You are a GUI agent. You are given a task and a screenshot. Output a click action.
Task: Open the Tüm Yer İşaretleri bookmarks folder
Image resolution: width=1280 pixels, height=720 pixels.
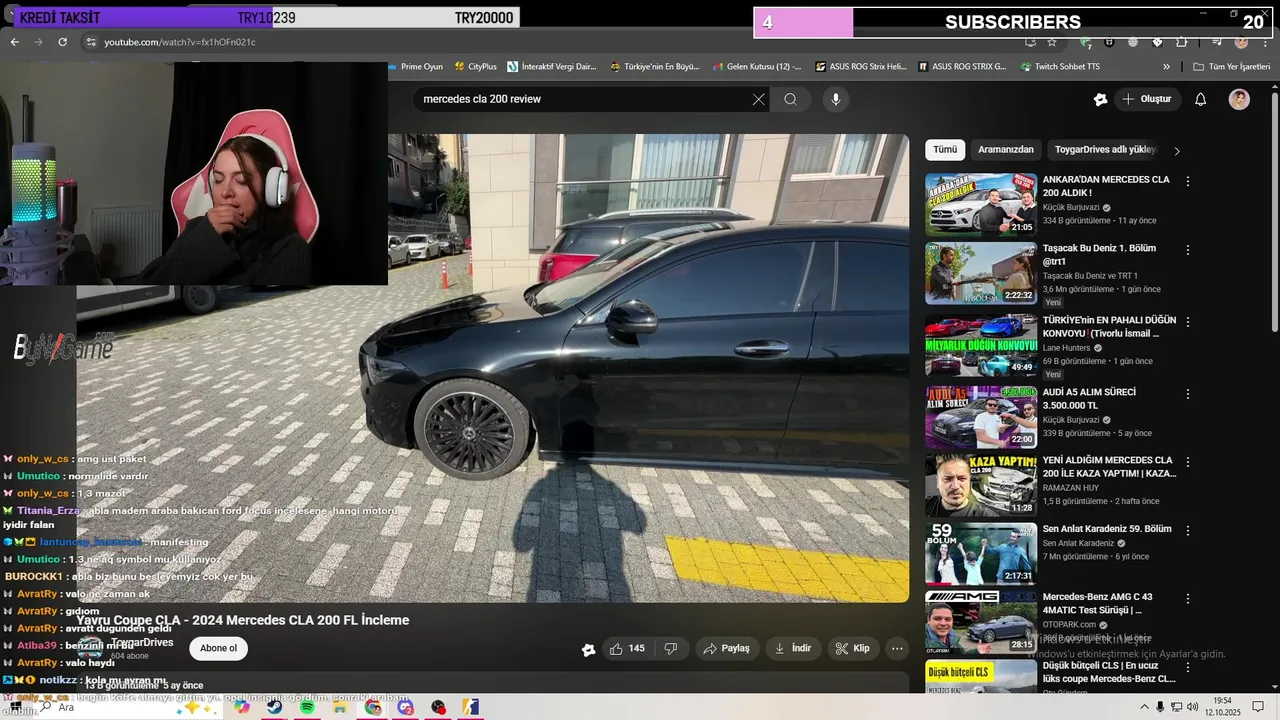1231,67
